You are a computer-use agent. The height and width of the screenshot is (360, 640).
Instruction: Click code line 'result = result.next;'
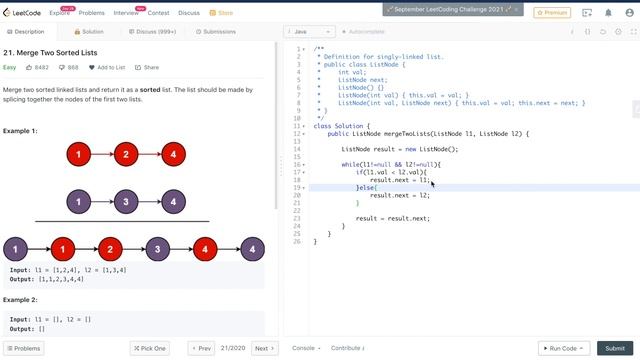click(393, 219)
